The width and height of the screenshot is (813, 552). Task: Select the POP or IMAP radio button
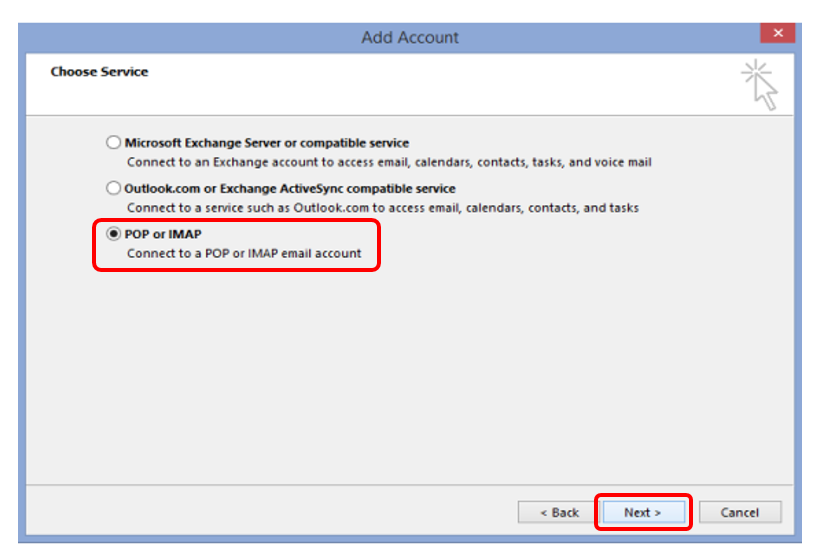point(114,234)
